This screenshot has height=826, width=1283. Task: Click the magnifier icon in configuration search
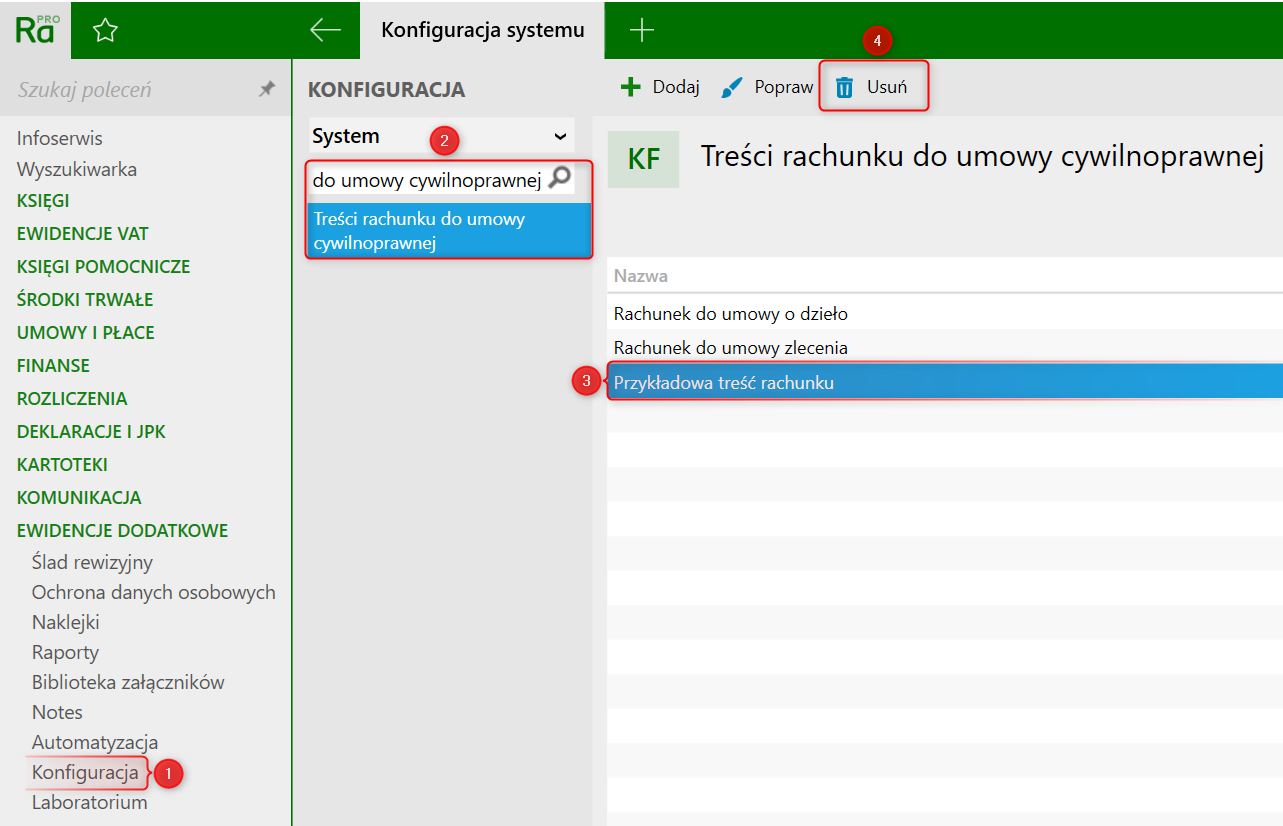[560, 179]
